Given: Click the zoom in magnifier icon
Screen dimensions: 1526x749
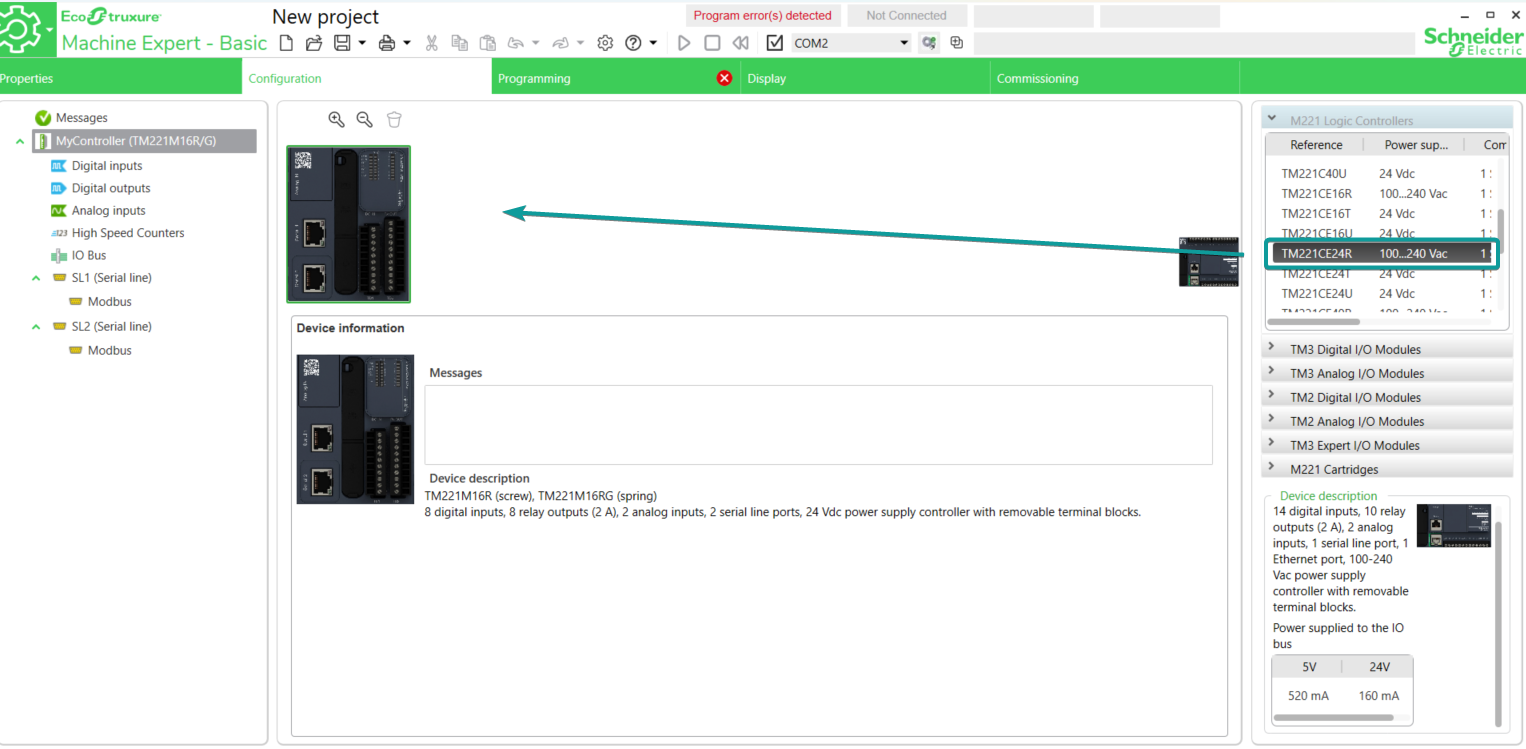Looking at the screenshot, I should click(336, 120).
